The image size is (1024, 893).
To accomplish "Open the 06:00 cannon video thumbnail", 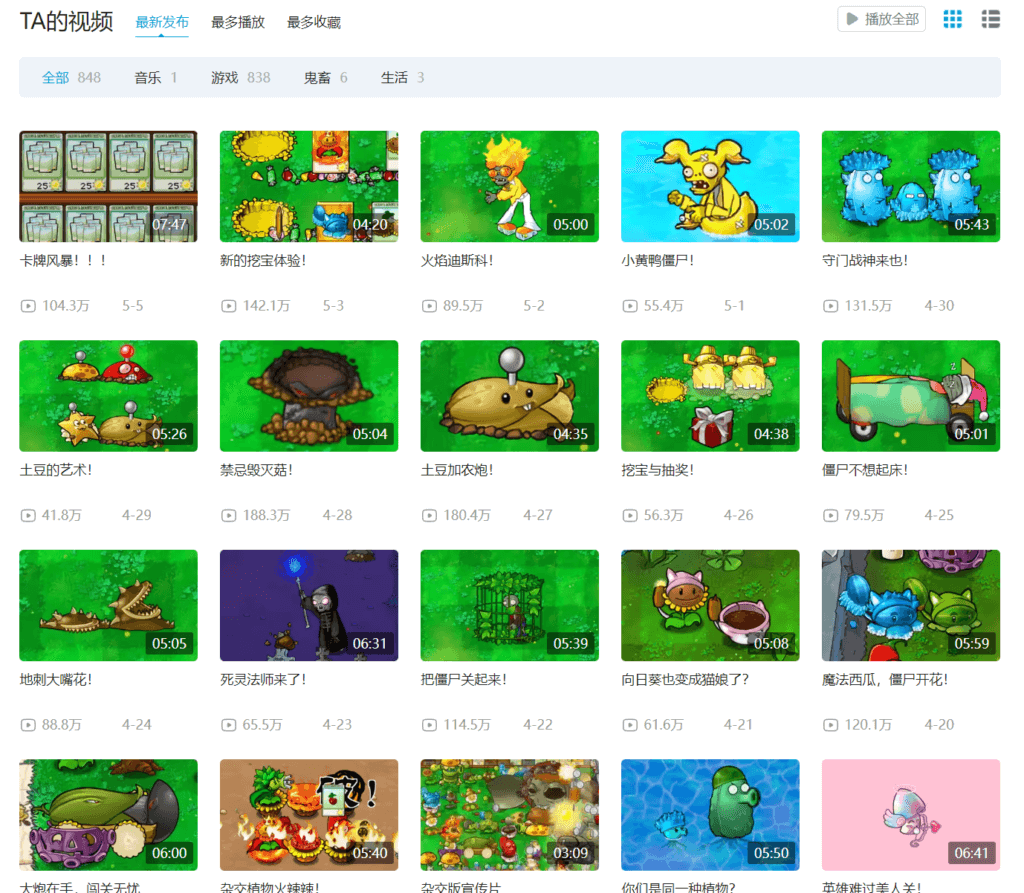I will (108, 815).
